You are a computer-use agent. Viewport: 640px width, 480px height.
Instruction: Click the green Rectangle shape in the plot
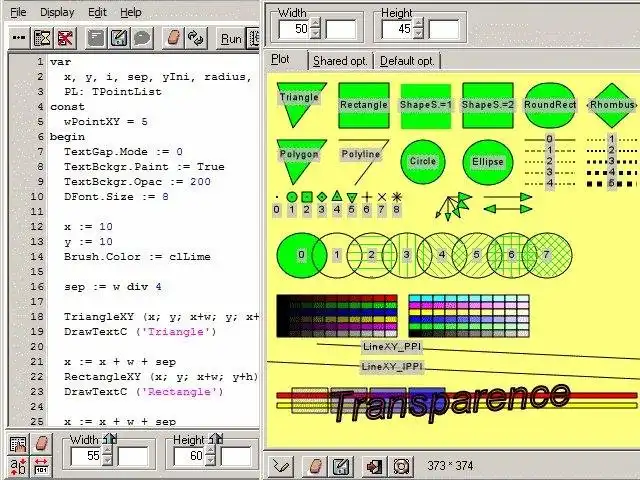click(364, 105)
